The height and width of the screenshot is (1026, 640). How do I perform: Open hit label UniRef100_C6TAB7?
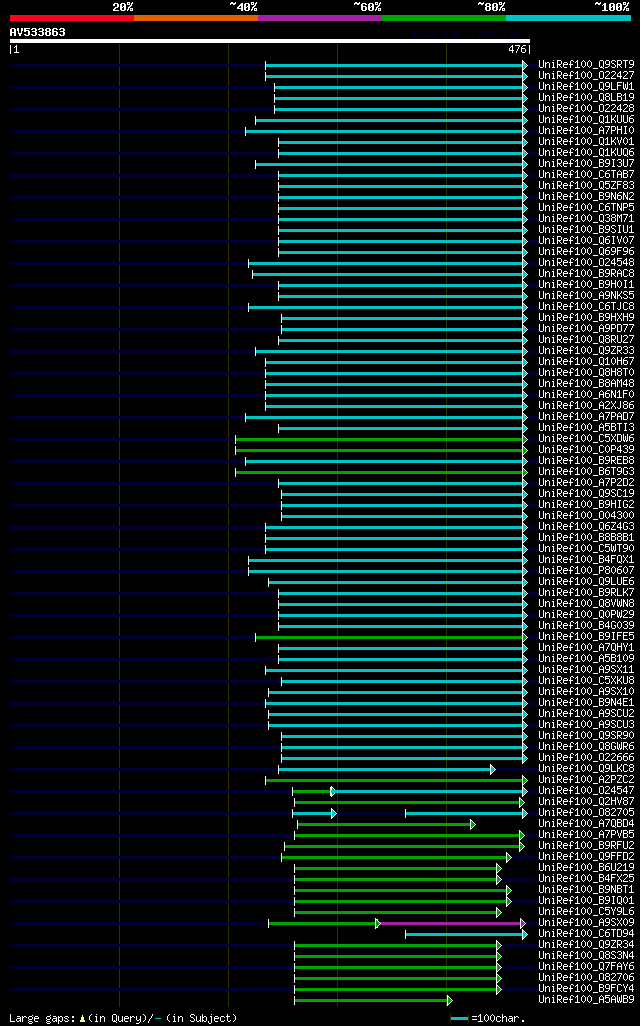pyautogui.click(x=586, y=175)
